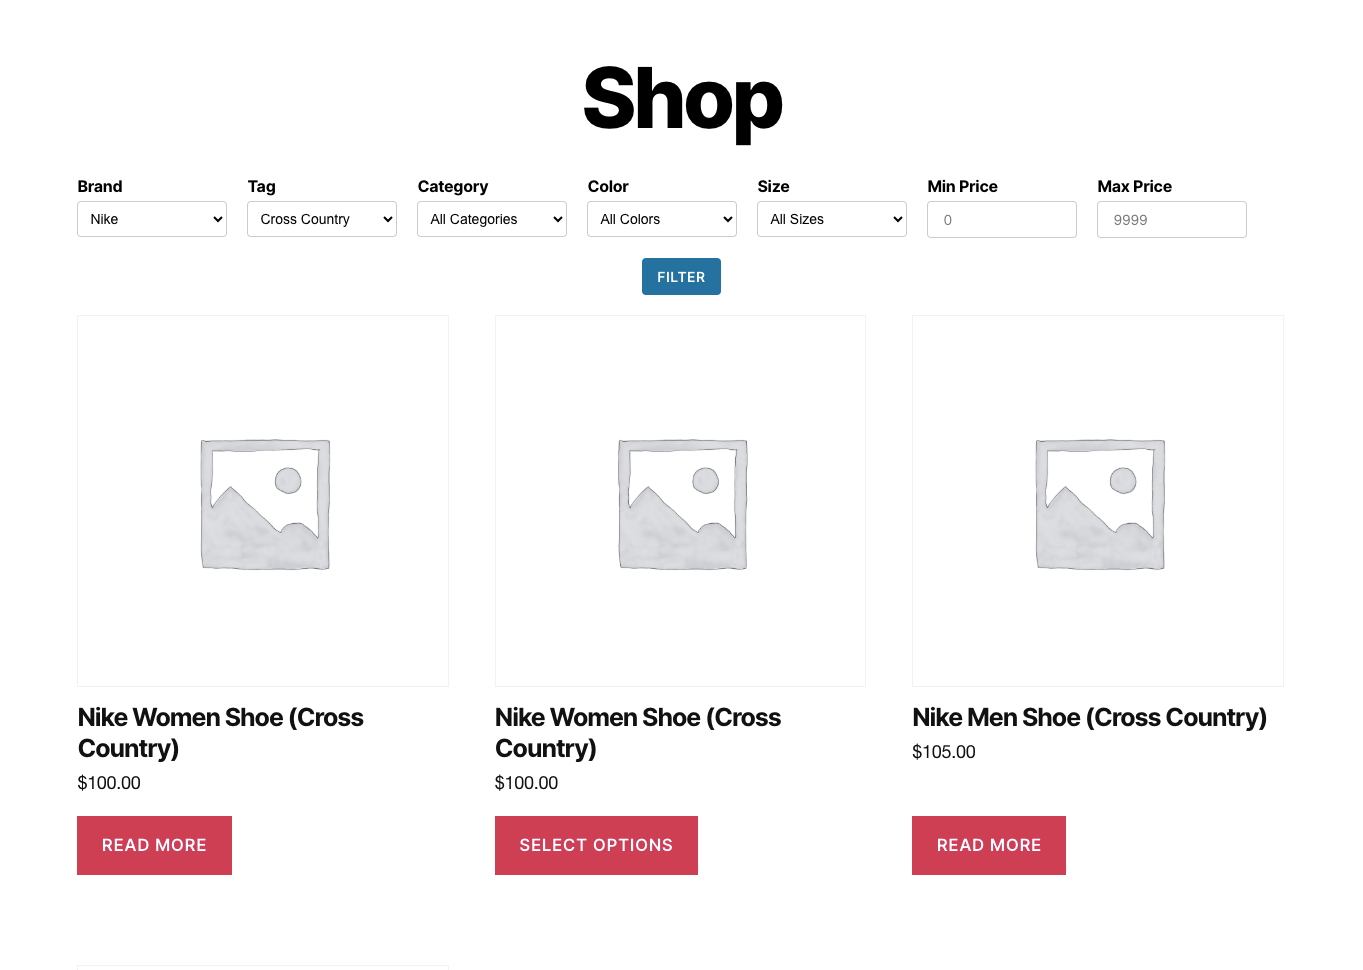Expand the Tag dropdown set to Cross Country
The image size is (1363, 970).
[322, 219]
